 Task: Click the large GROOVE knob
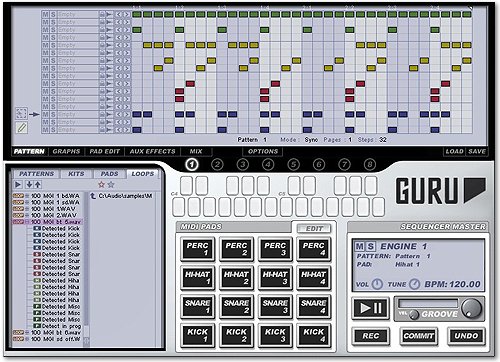[472, 307]
